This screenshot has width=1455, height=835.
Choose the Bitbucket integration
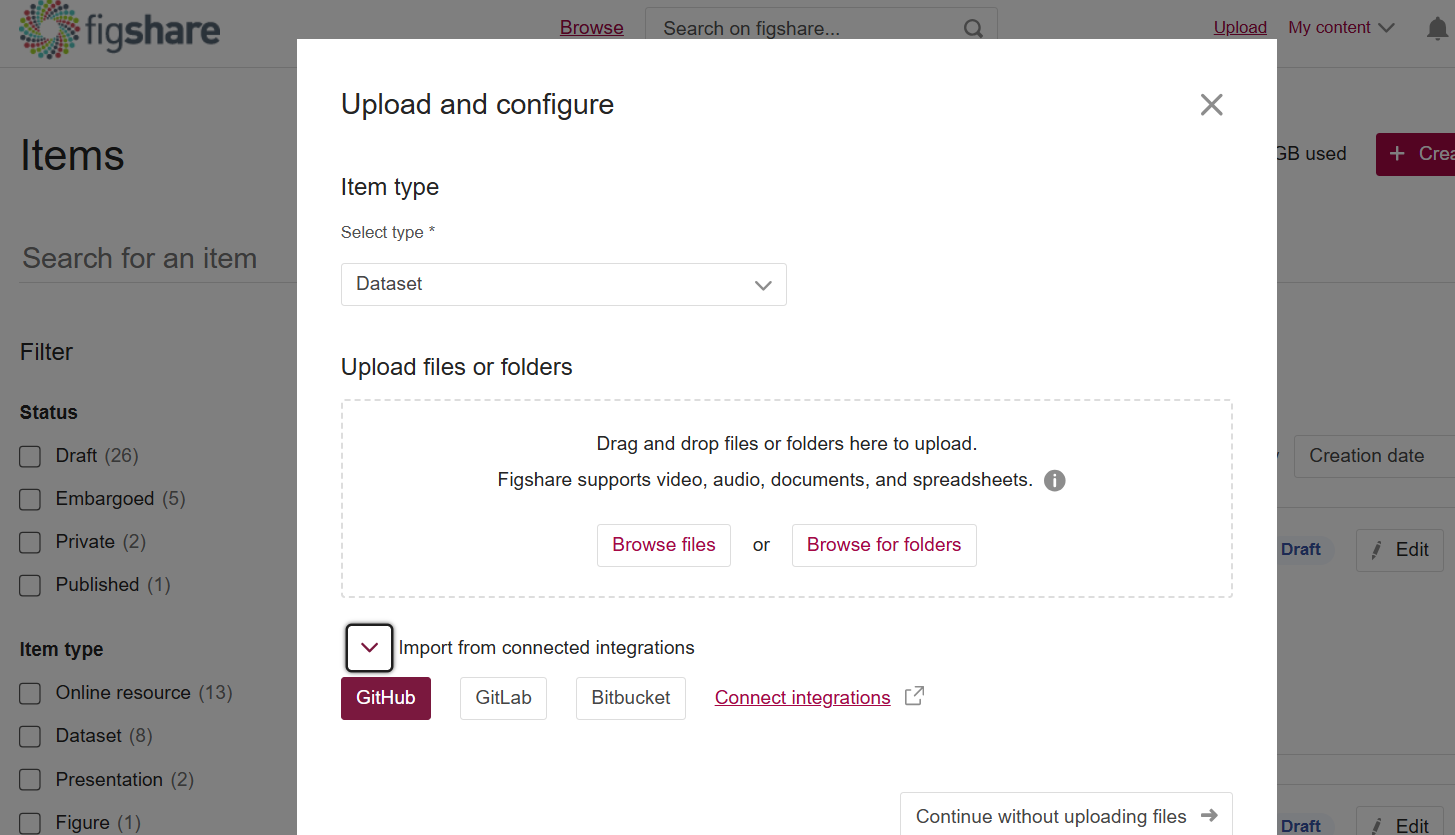(x=630, y=698)
